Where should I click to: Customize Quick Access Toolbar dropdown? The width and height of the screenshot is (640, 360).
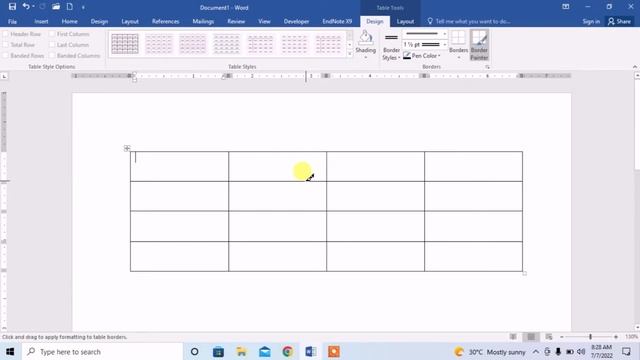pos(83,7)
